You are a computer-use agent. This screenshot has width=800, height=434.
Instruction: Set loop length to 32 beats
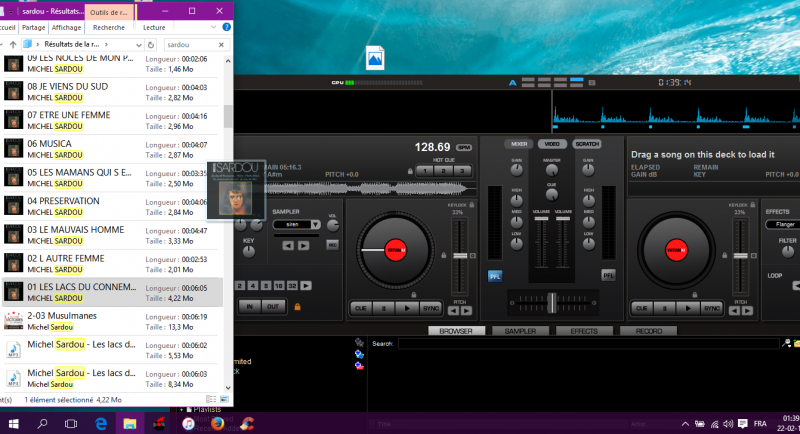coord(292,286)
